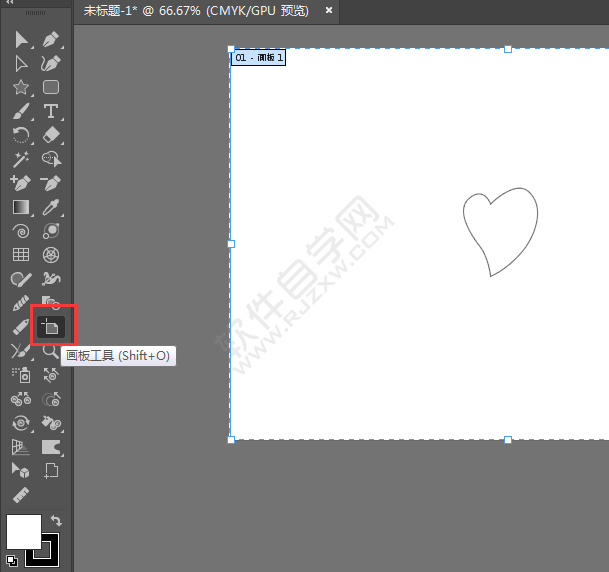Select the Eraser tool
609x572 pixels.
[x=51, y=136]
